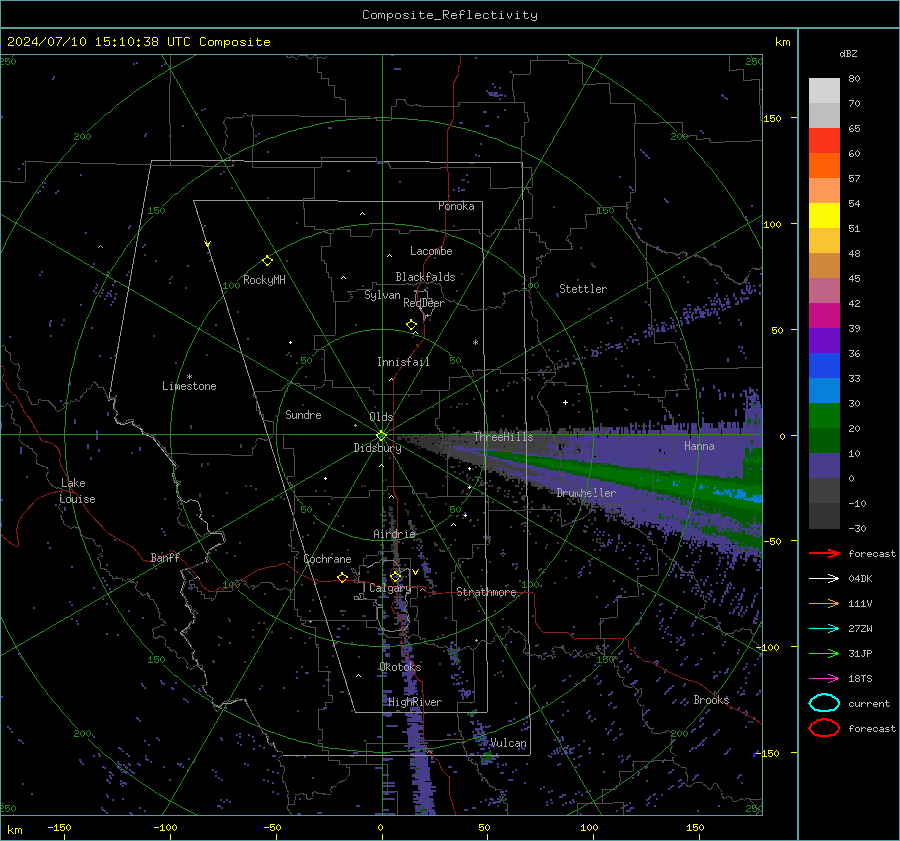
Task: Click the Sundre city label
Action: coord(303,414)
